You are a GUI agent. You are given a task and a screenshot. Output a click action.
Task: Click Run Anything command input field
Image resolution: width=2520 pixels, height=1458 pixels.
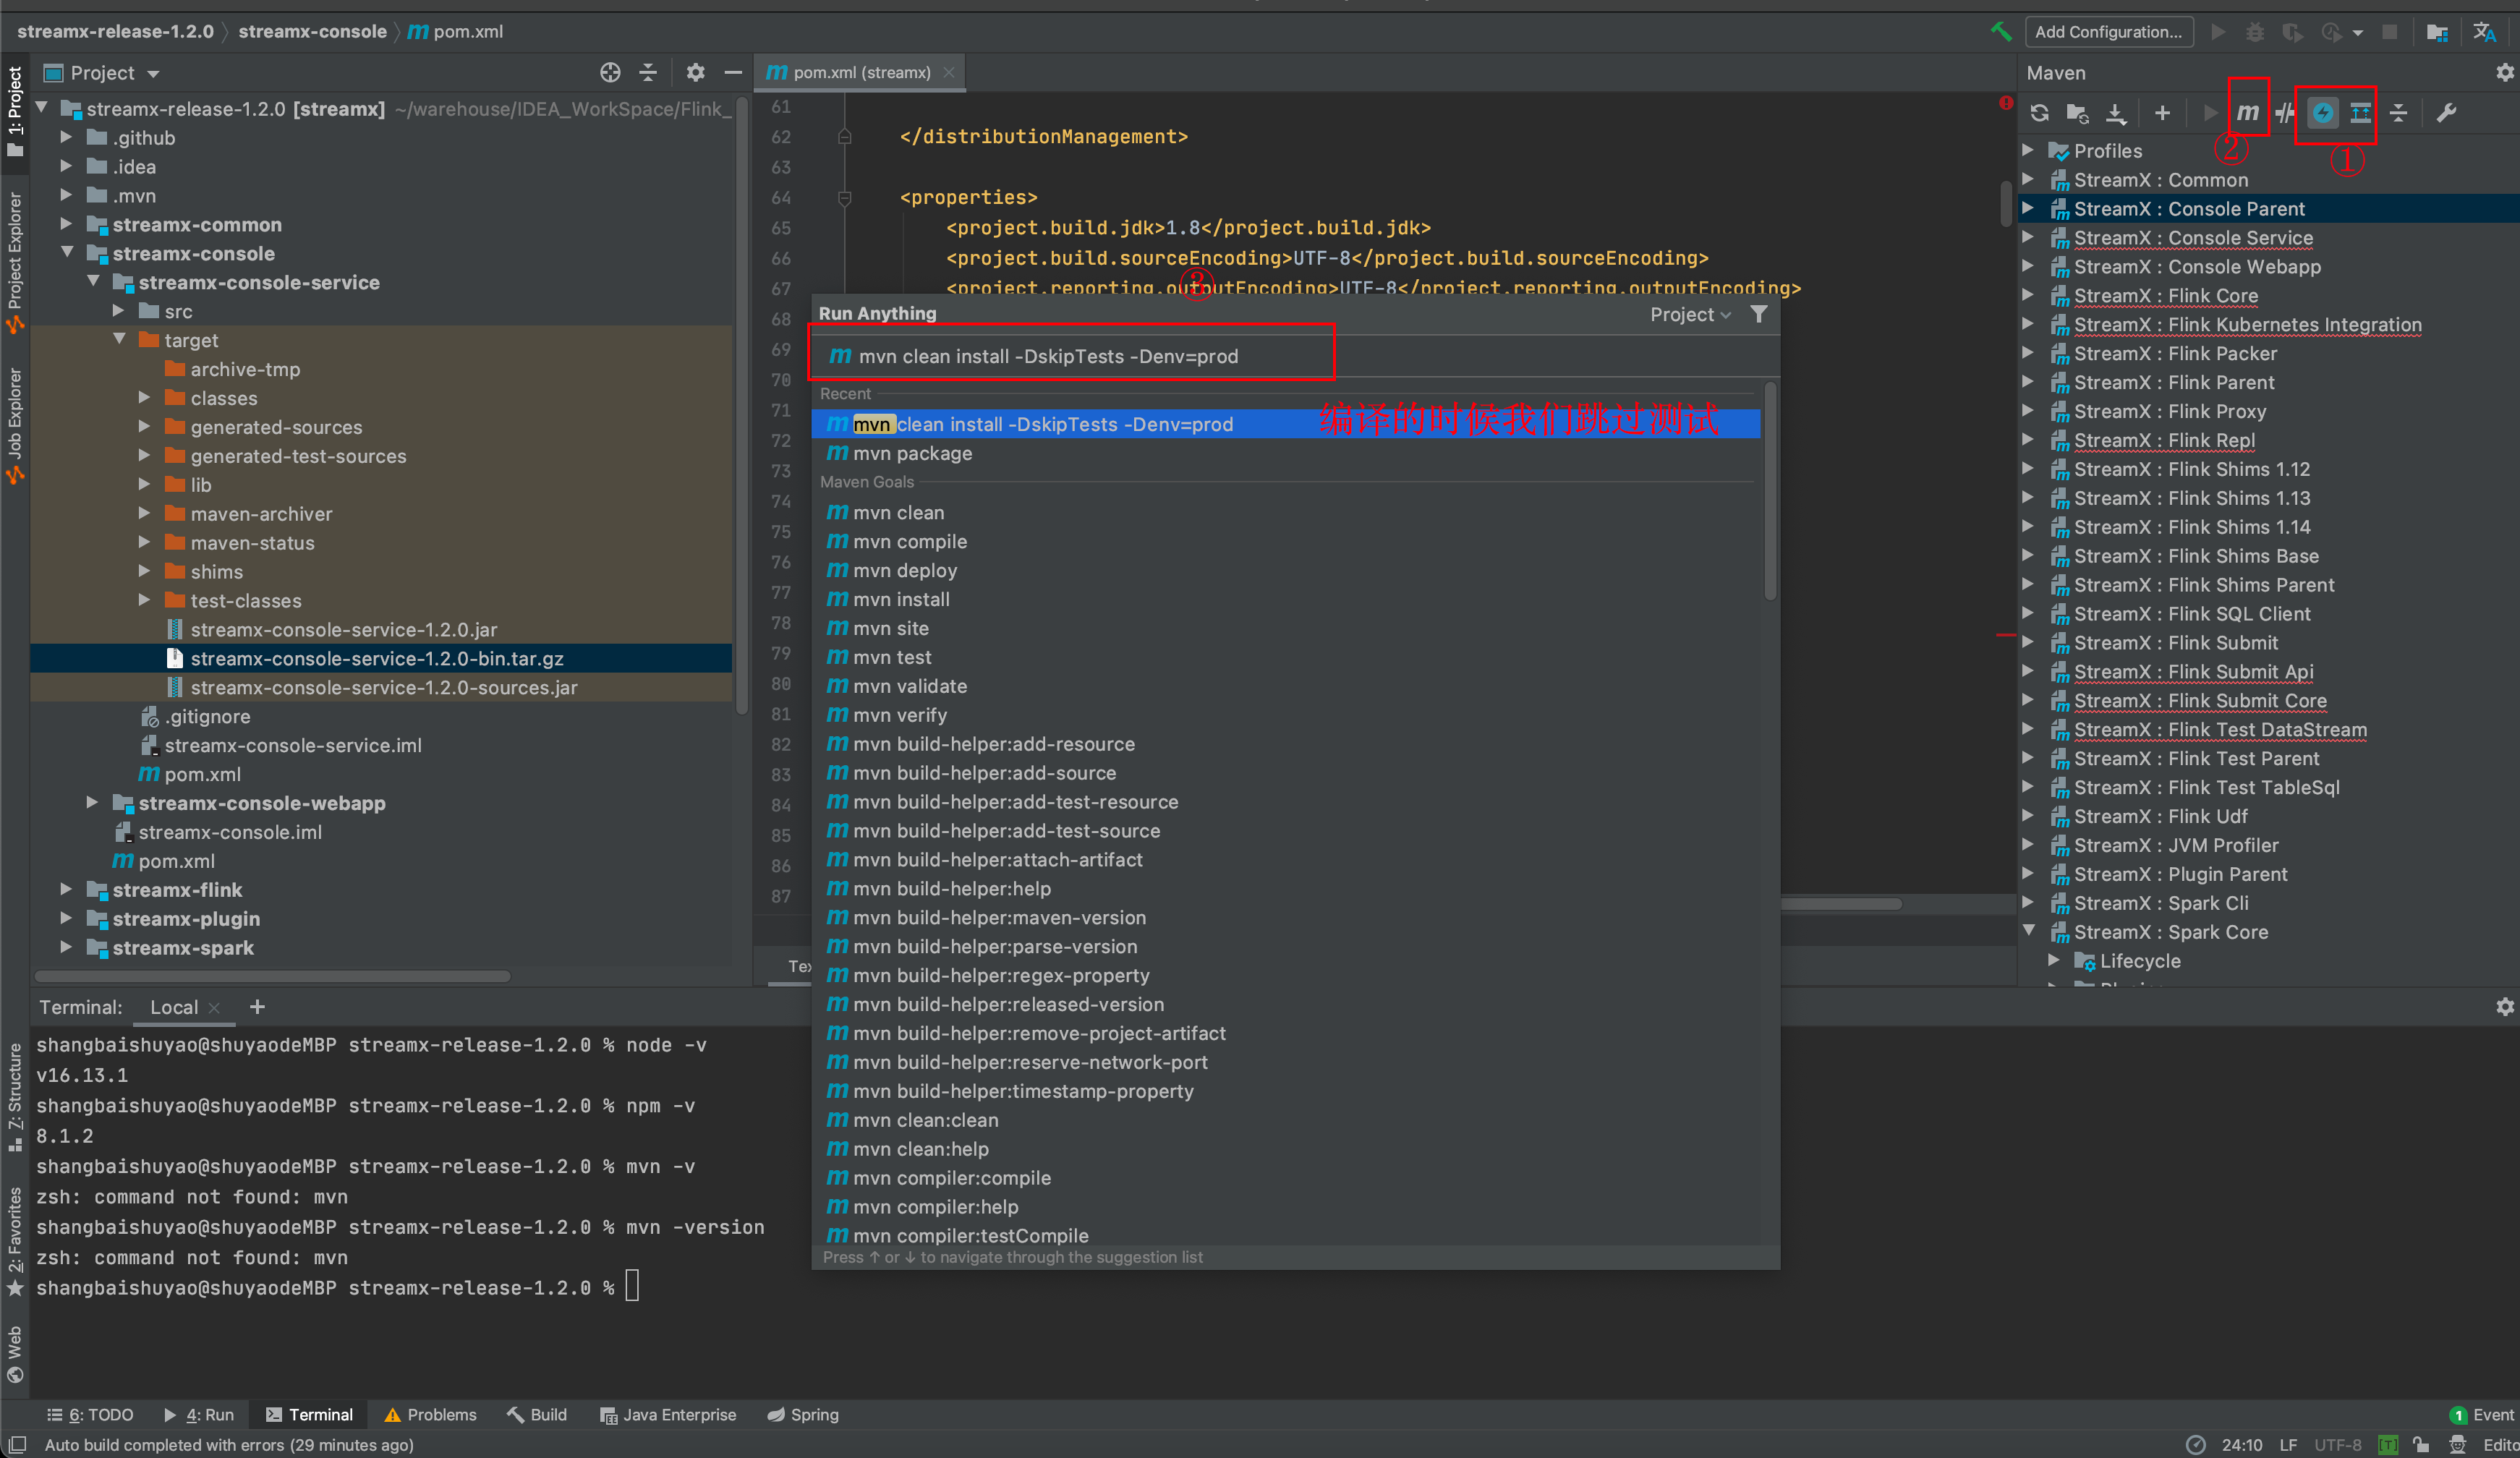1071,356
